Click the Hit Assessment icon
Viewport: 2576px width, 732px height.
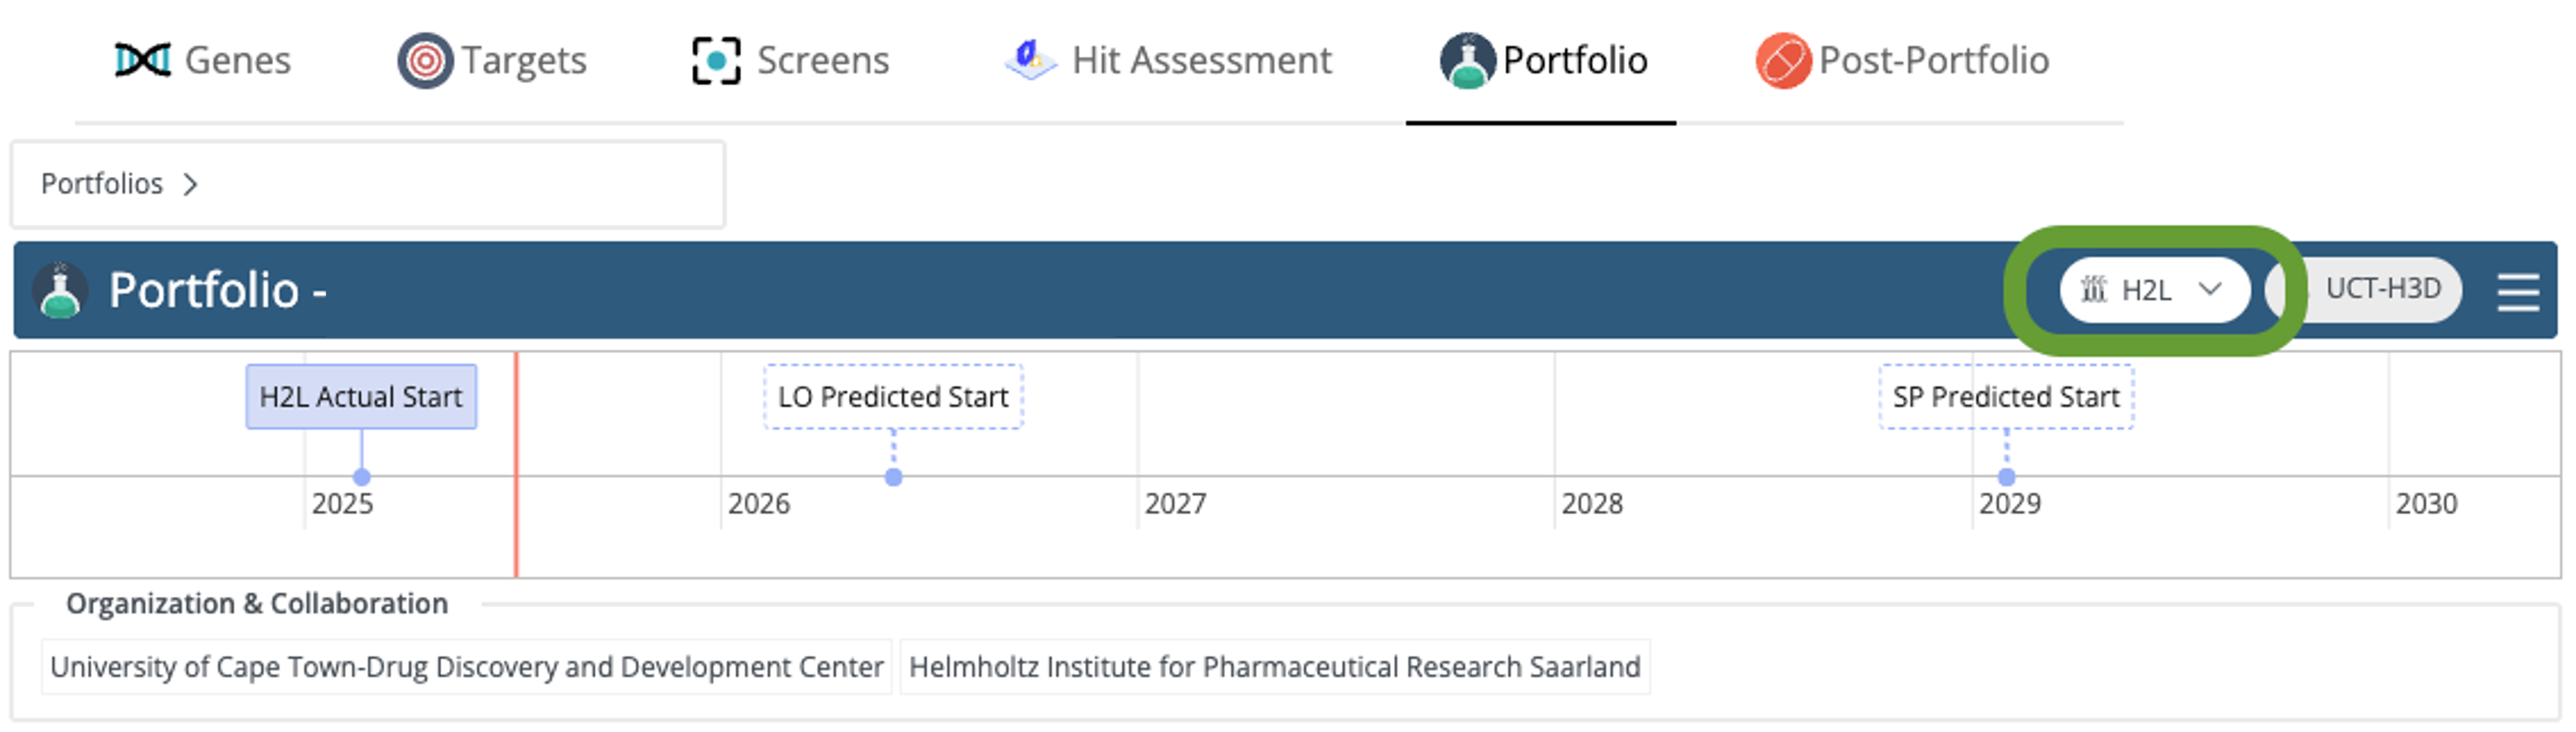(1030, 60)
